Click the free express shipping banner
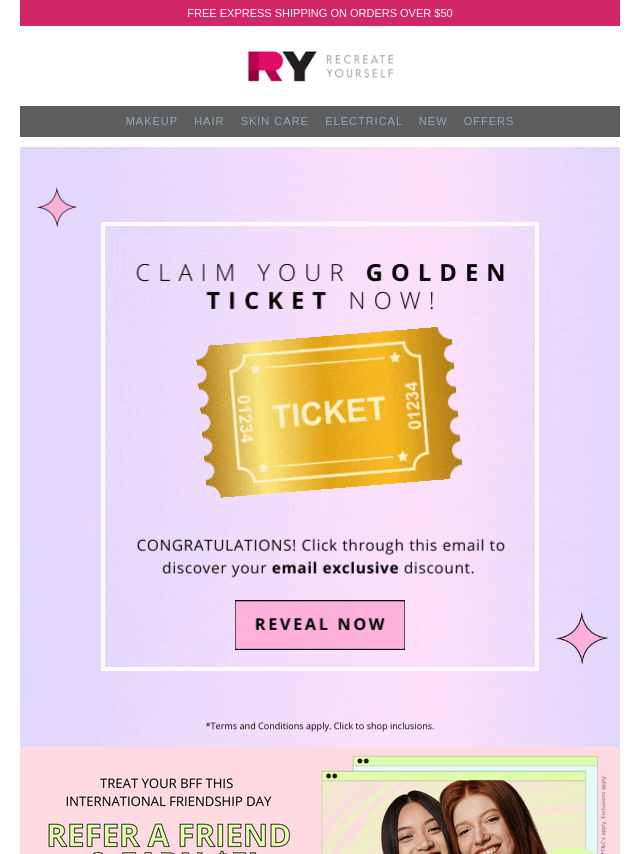This screenshot has height=854, width=640. click(320, 13)
